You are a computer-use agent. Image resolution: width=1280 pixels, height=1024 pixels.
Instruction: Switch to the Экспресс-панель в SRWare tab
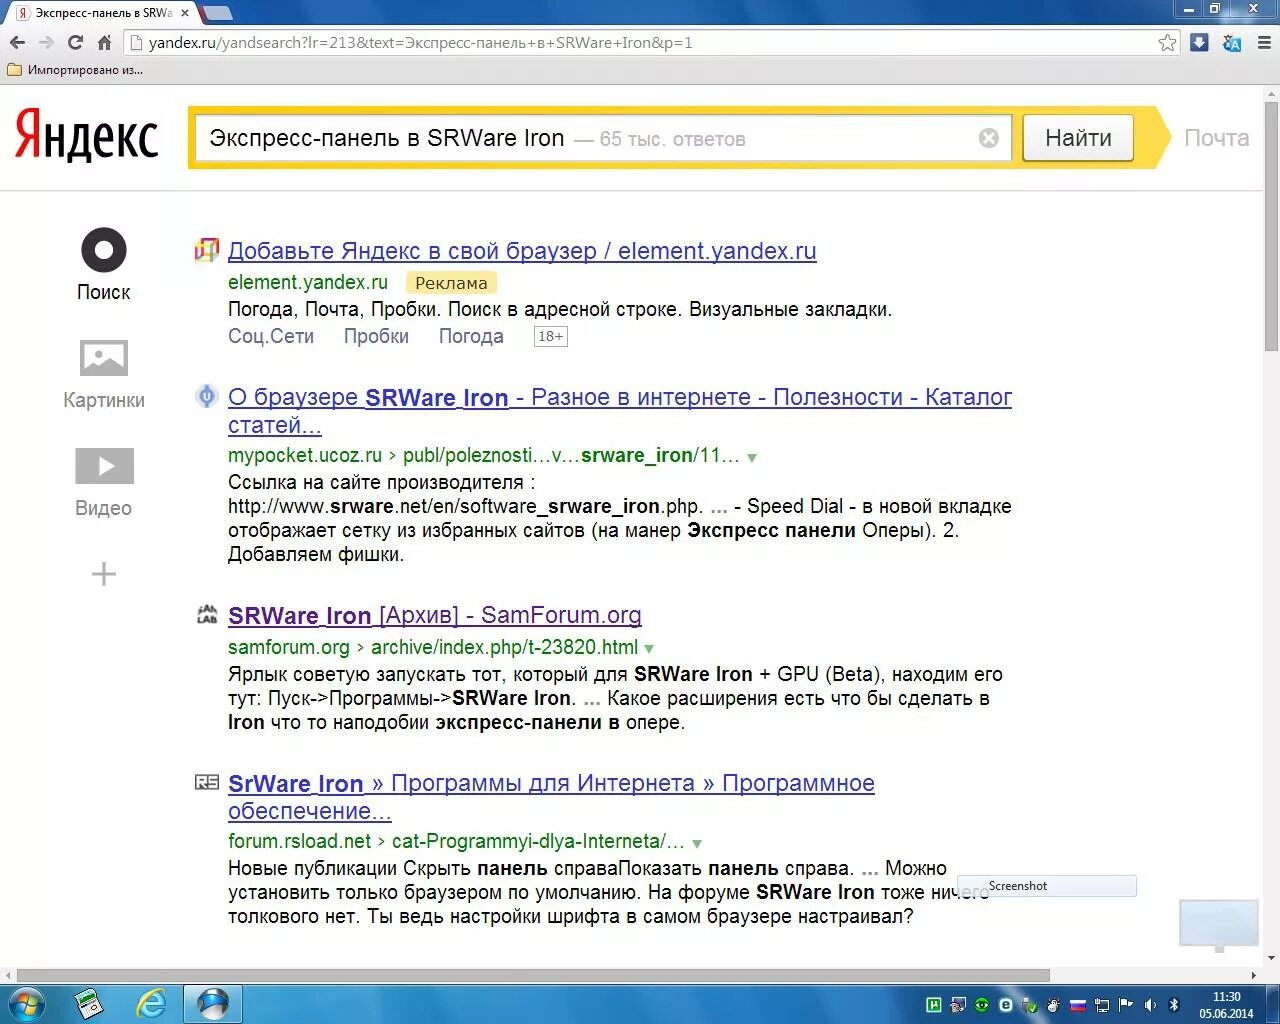click(103, 13)
